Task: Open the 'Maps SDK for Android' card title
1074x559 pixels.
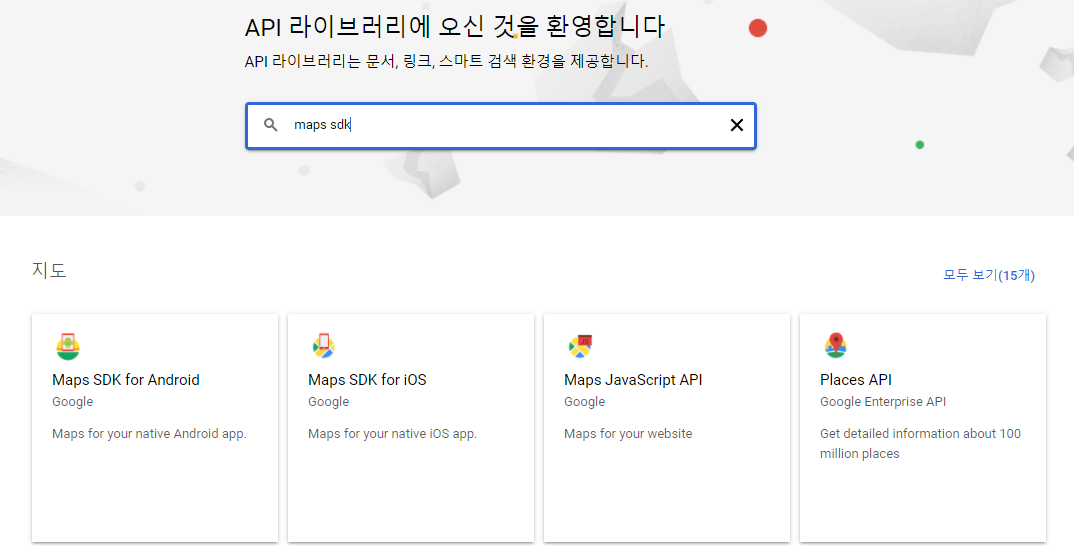Action: (x=126, y=380)
